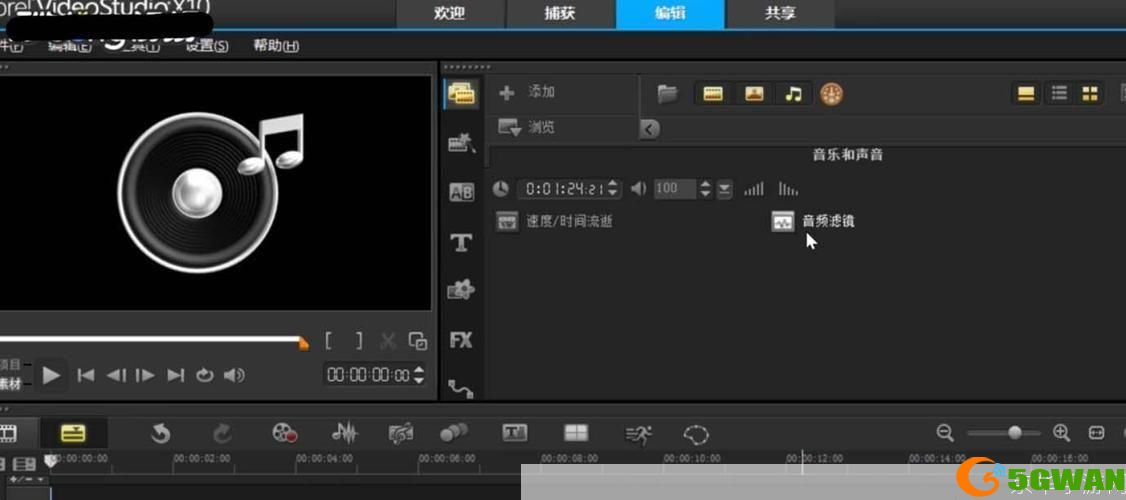The height and width of the screenshot is (500, 1126).
Task: Undo the last action
Action: (160, 433)
